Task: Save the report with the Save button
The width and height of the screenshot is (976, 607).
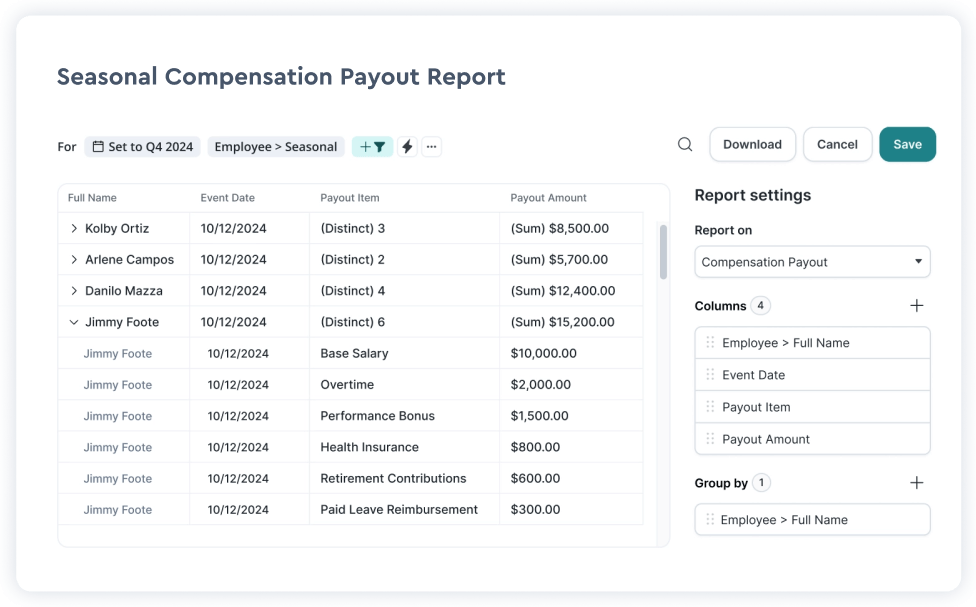Action: (x=907, y=144)
